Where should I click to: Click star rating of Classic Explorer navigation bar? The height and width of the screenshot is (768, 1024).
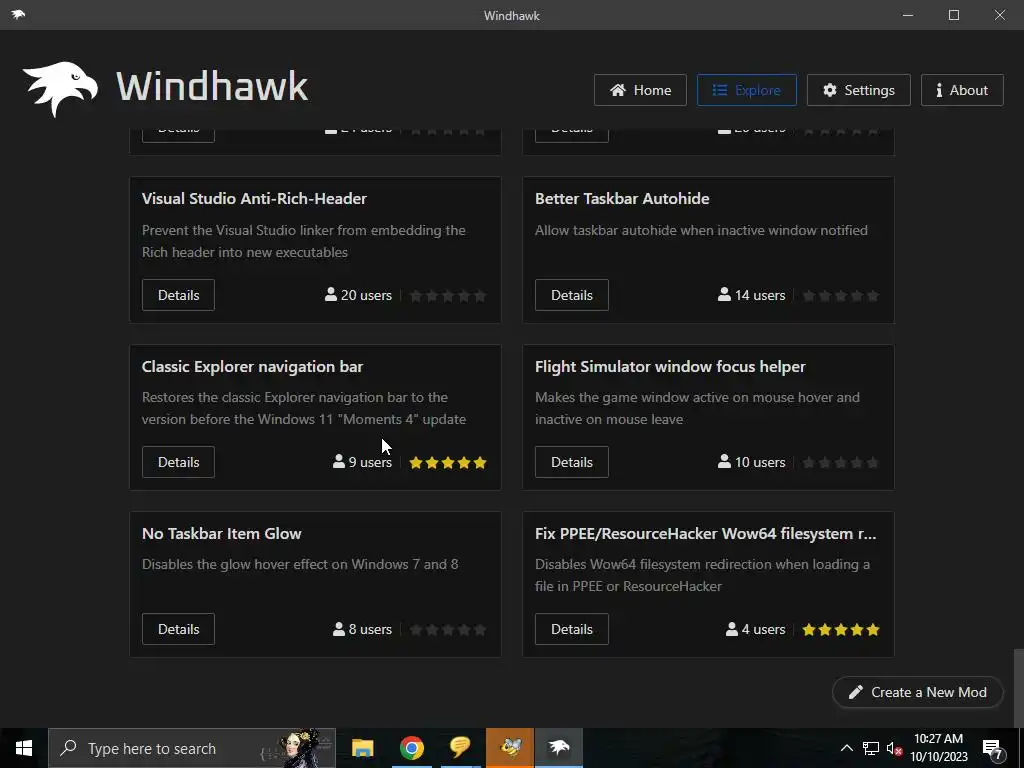coord(448,463)
